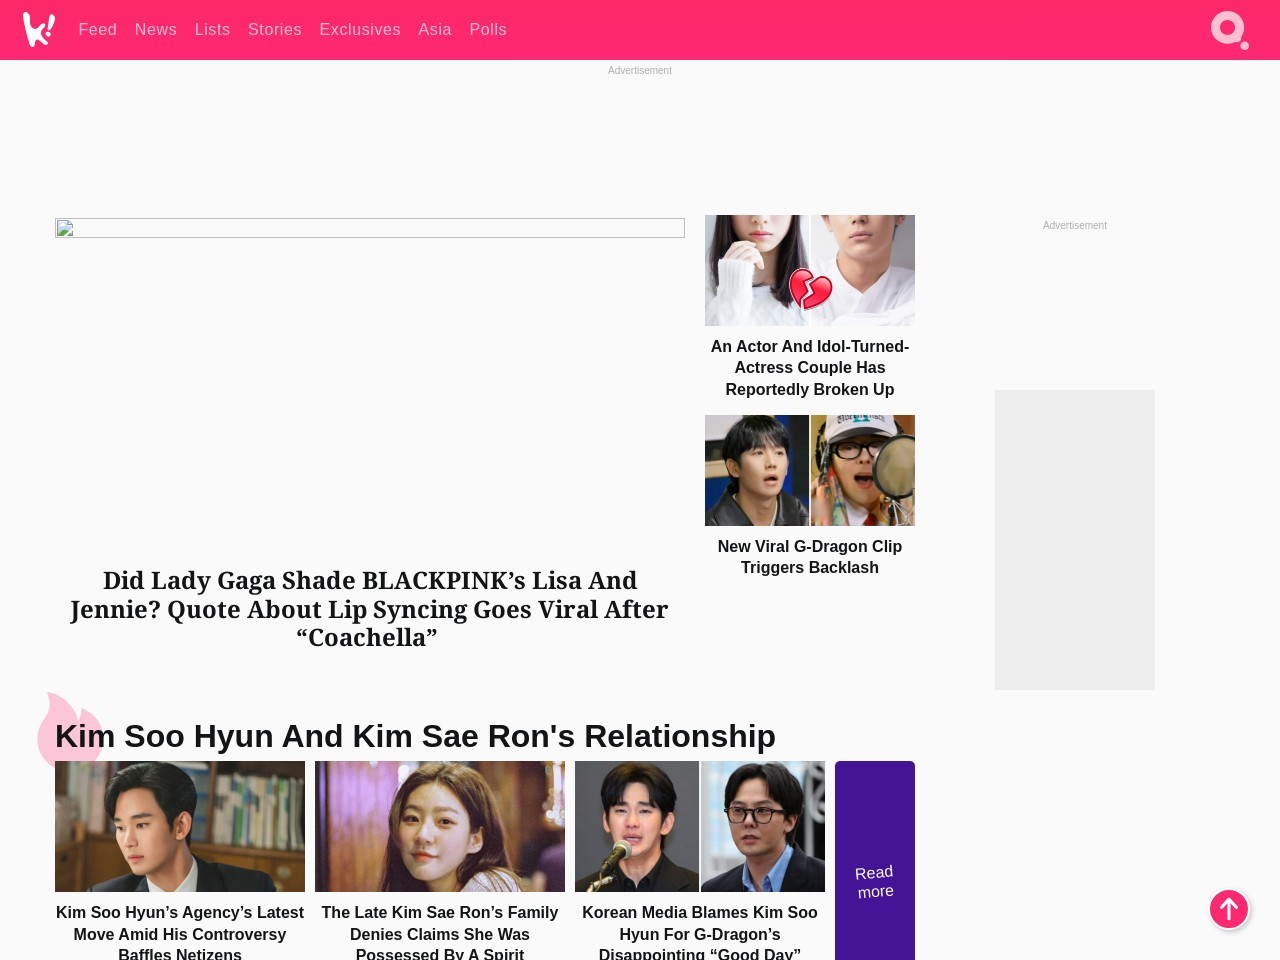Click Kim Soo Hyun And Kim Sae Ron's Relationship heading

coord(415,736)
